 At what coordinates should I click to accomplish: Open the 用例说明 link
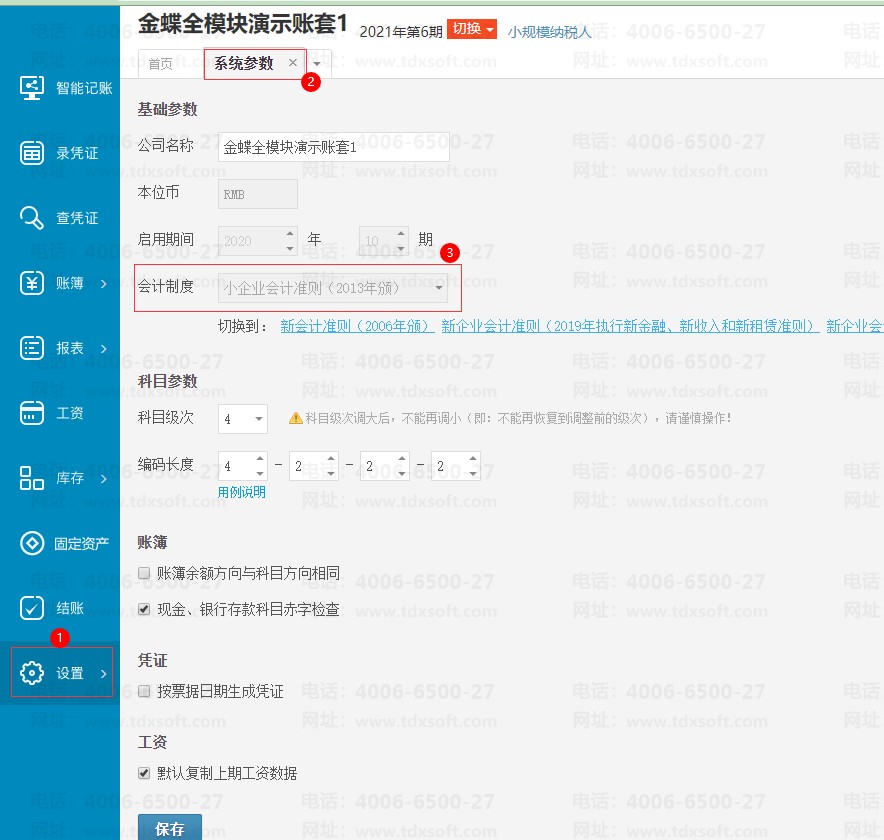point(242,492)
